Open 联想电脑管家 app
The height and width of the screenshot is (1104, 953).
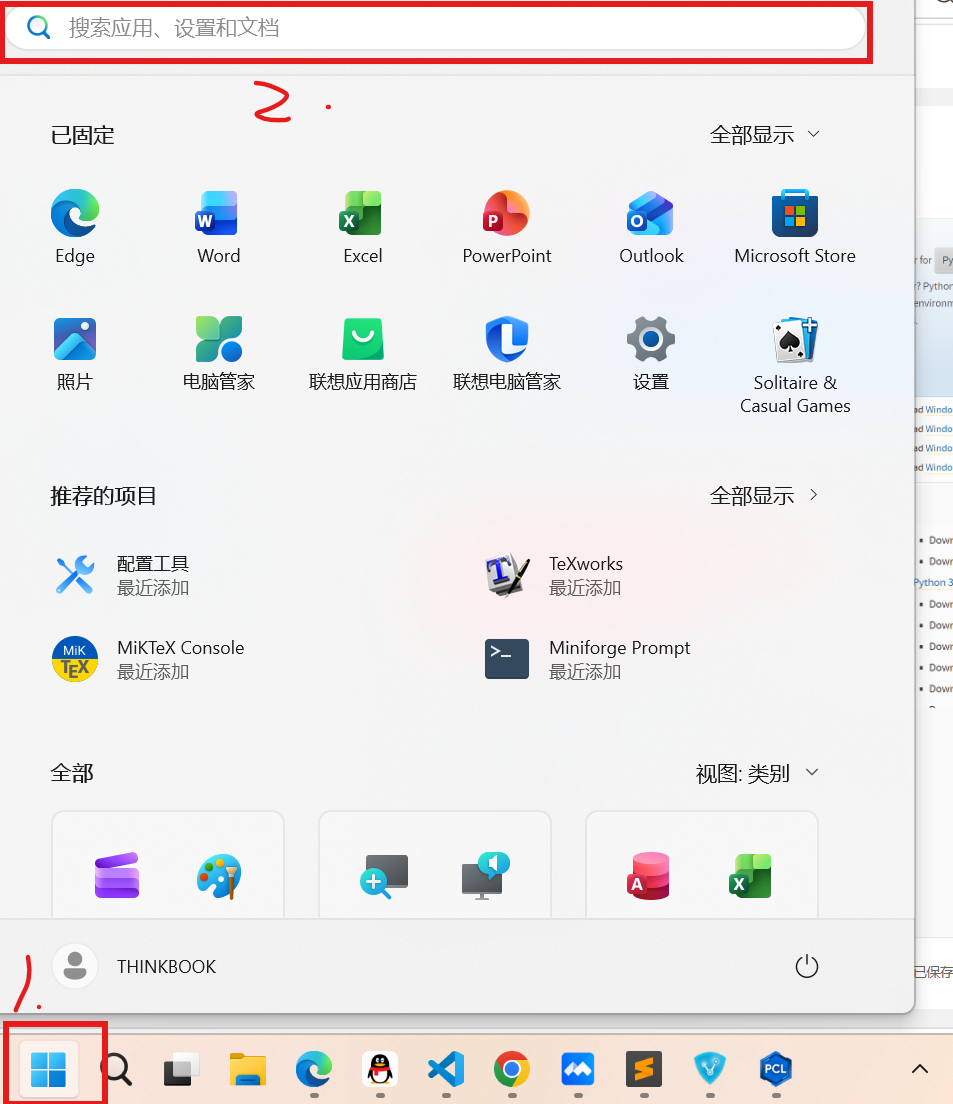click(507, 353)
